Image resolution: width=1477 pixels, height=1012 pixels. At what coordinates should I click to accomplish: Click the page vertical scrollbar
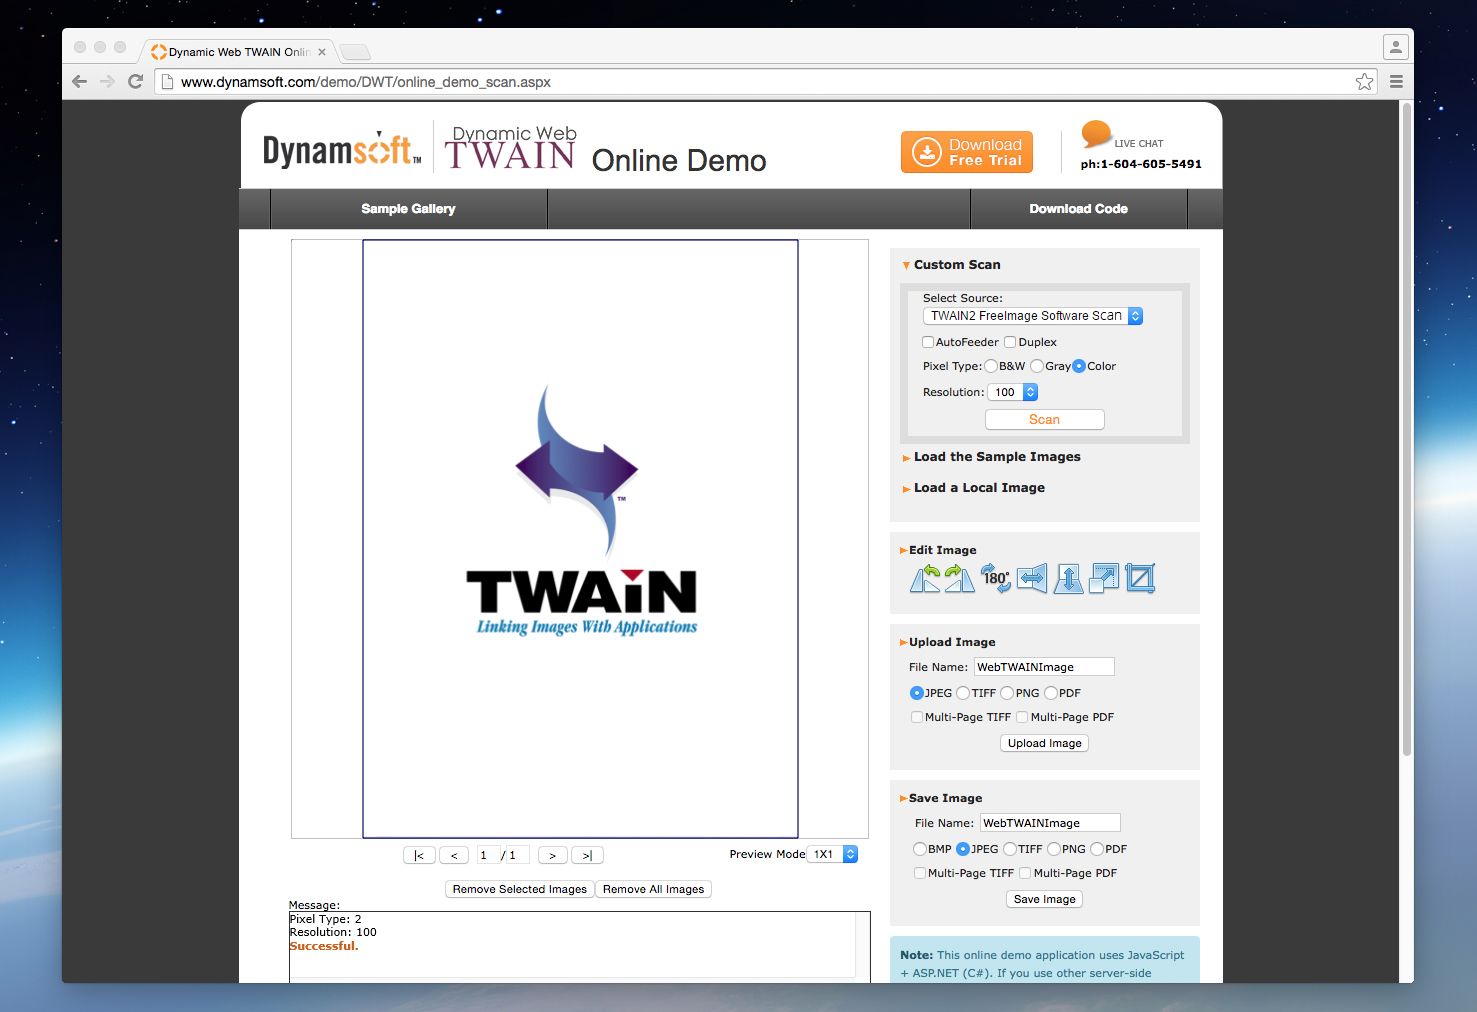1406,430
